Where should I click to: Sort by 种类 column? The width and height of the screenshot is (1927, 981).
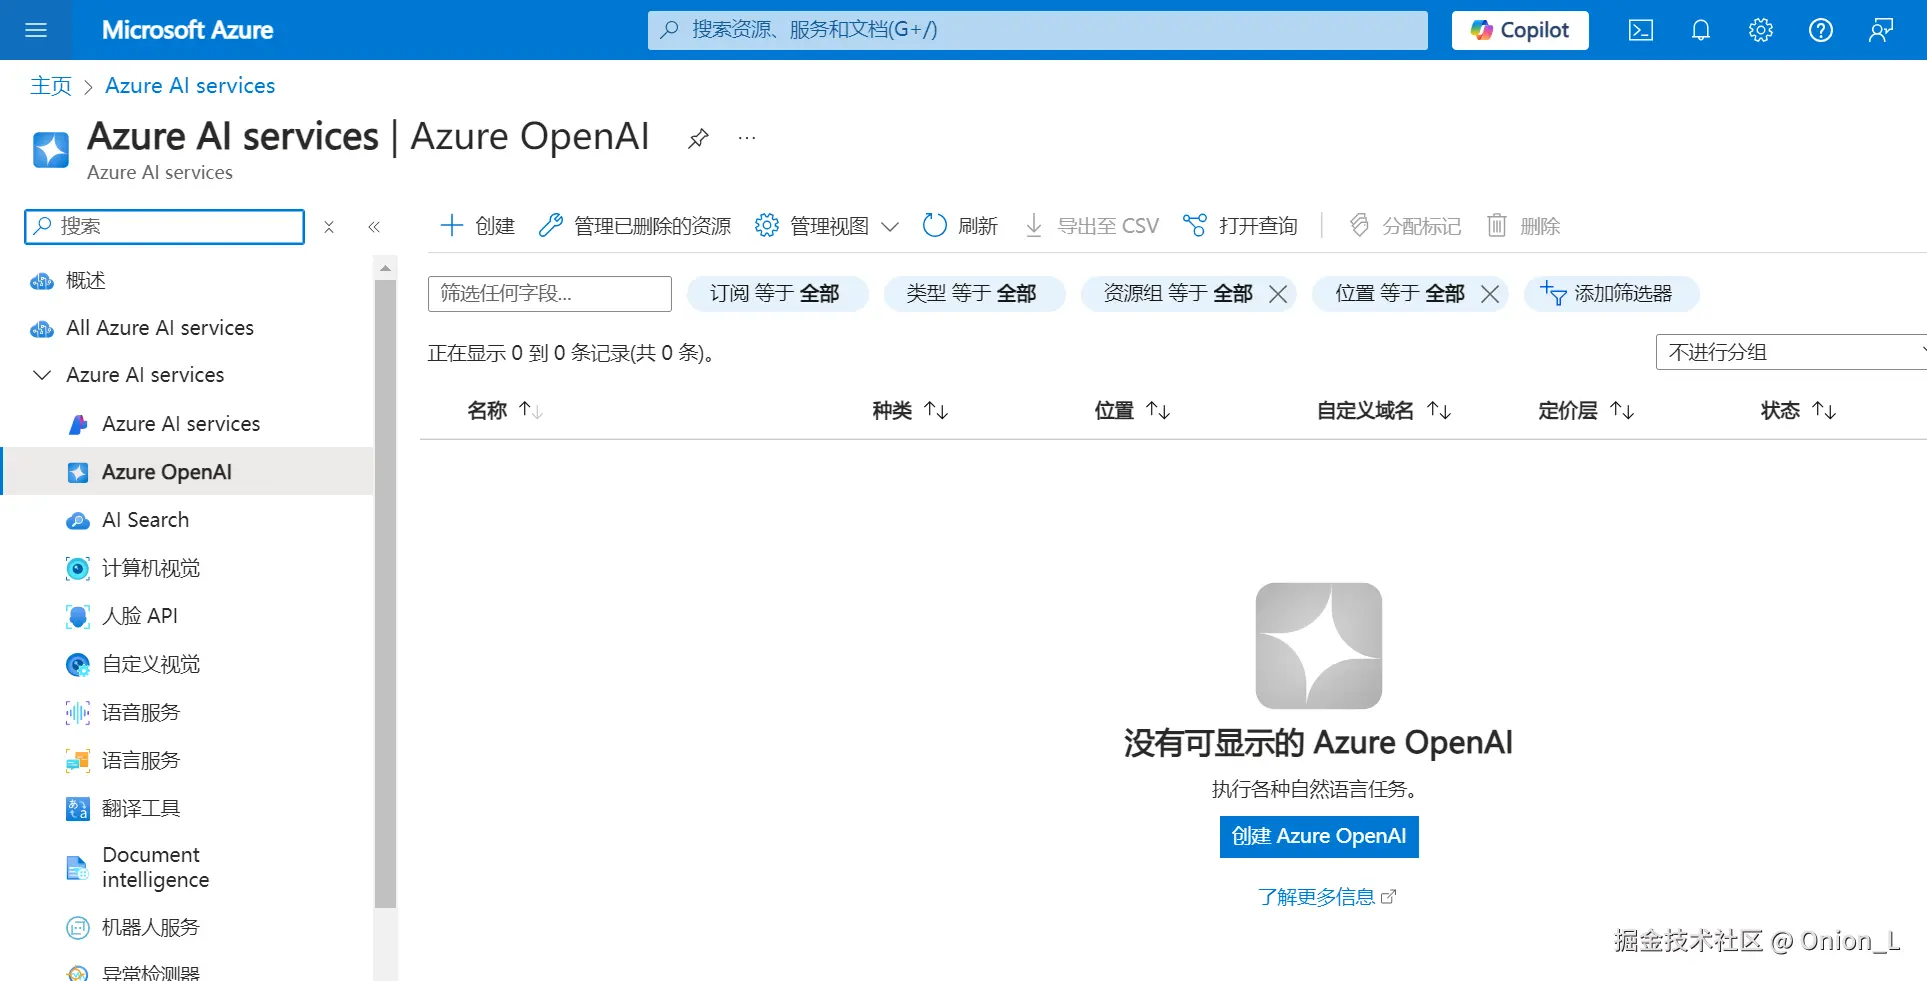910,411
